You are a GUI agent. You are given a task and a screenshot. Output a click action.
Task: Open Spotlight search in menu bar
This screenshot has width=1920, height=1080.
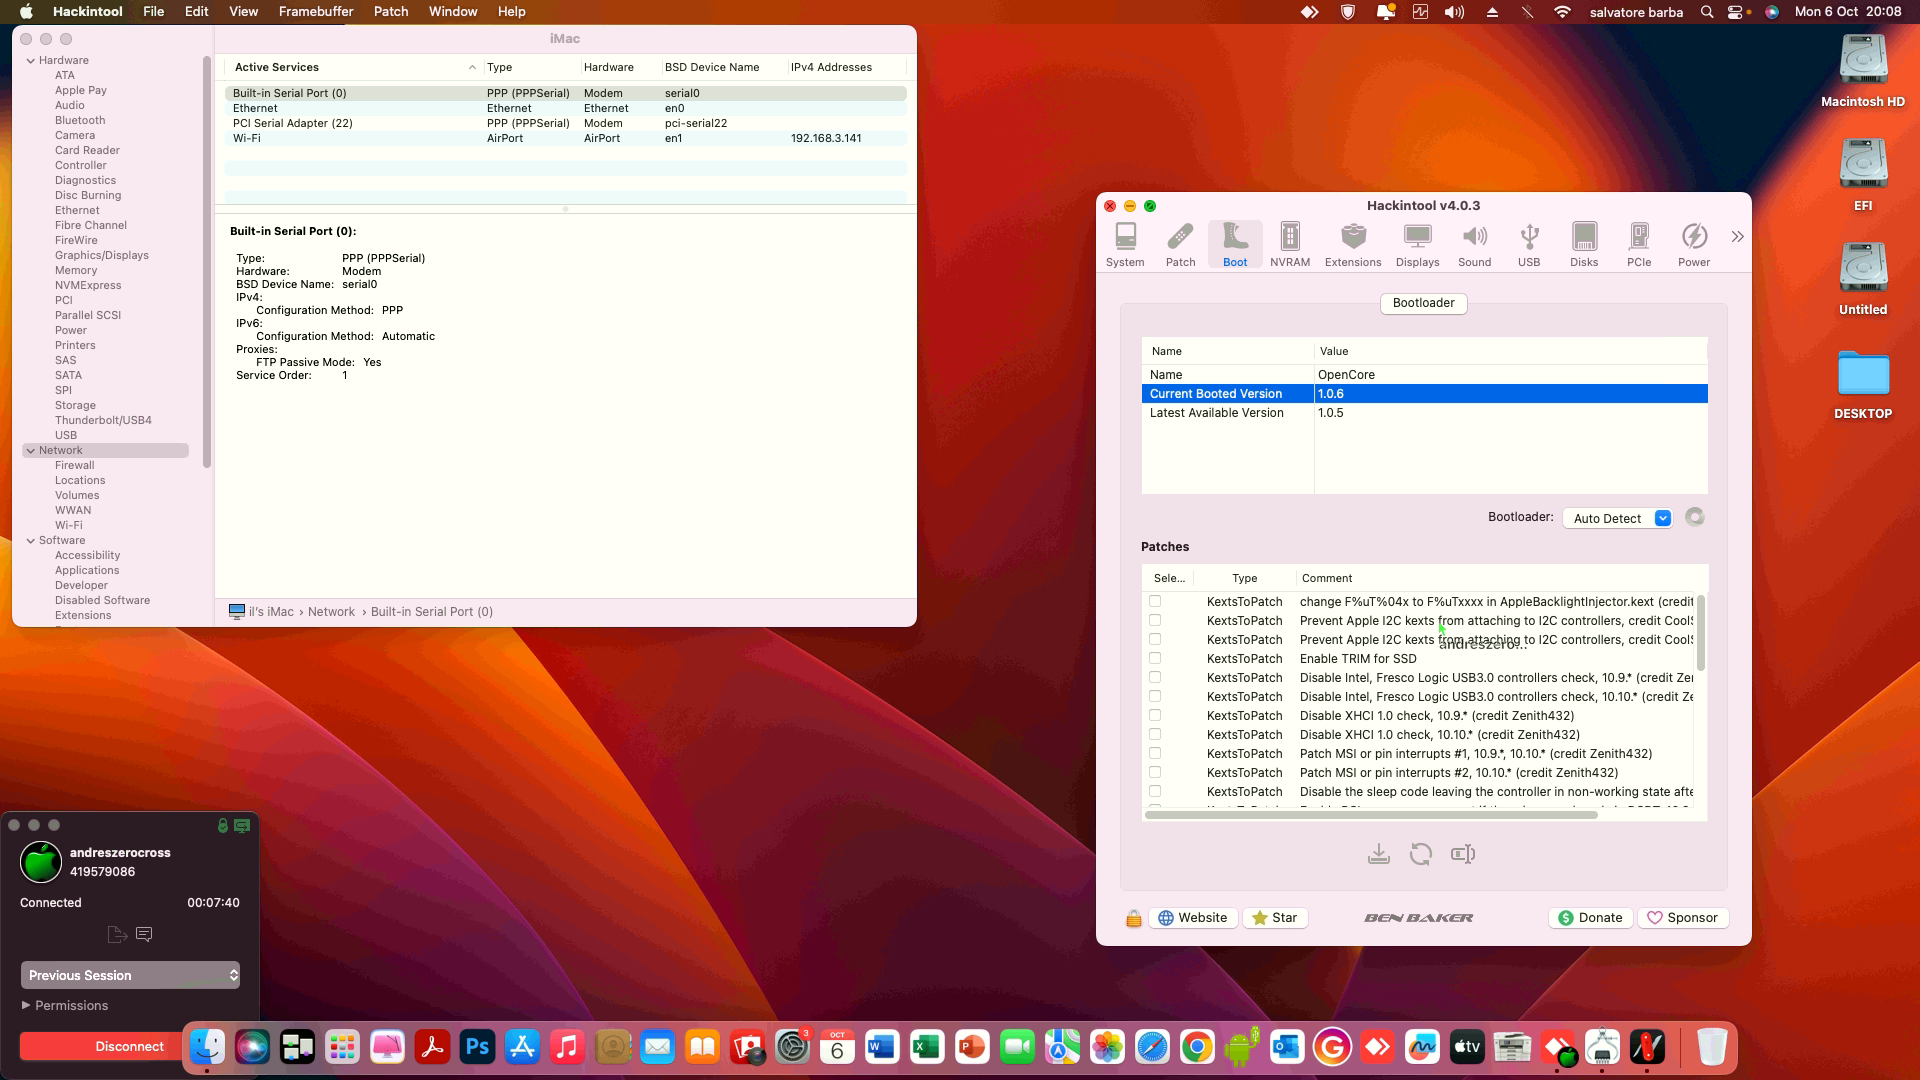click(x=1707, y=12)
